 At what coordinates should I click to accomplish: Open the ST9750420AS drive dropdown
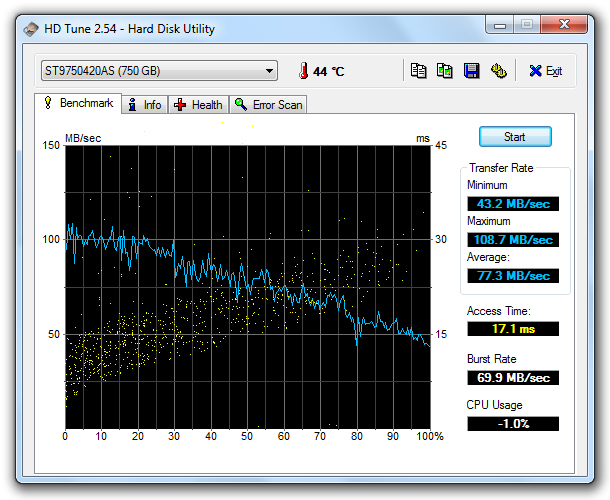[159, 71]
